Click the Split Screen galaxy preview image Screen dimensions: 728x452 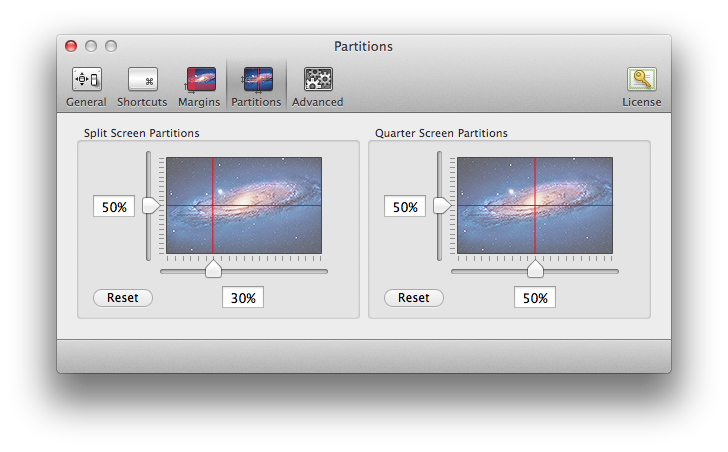244,205
